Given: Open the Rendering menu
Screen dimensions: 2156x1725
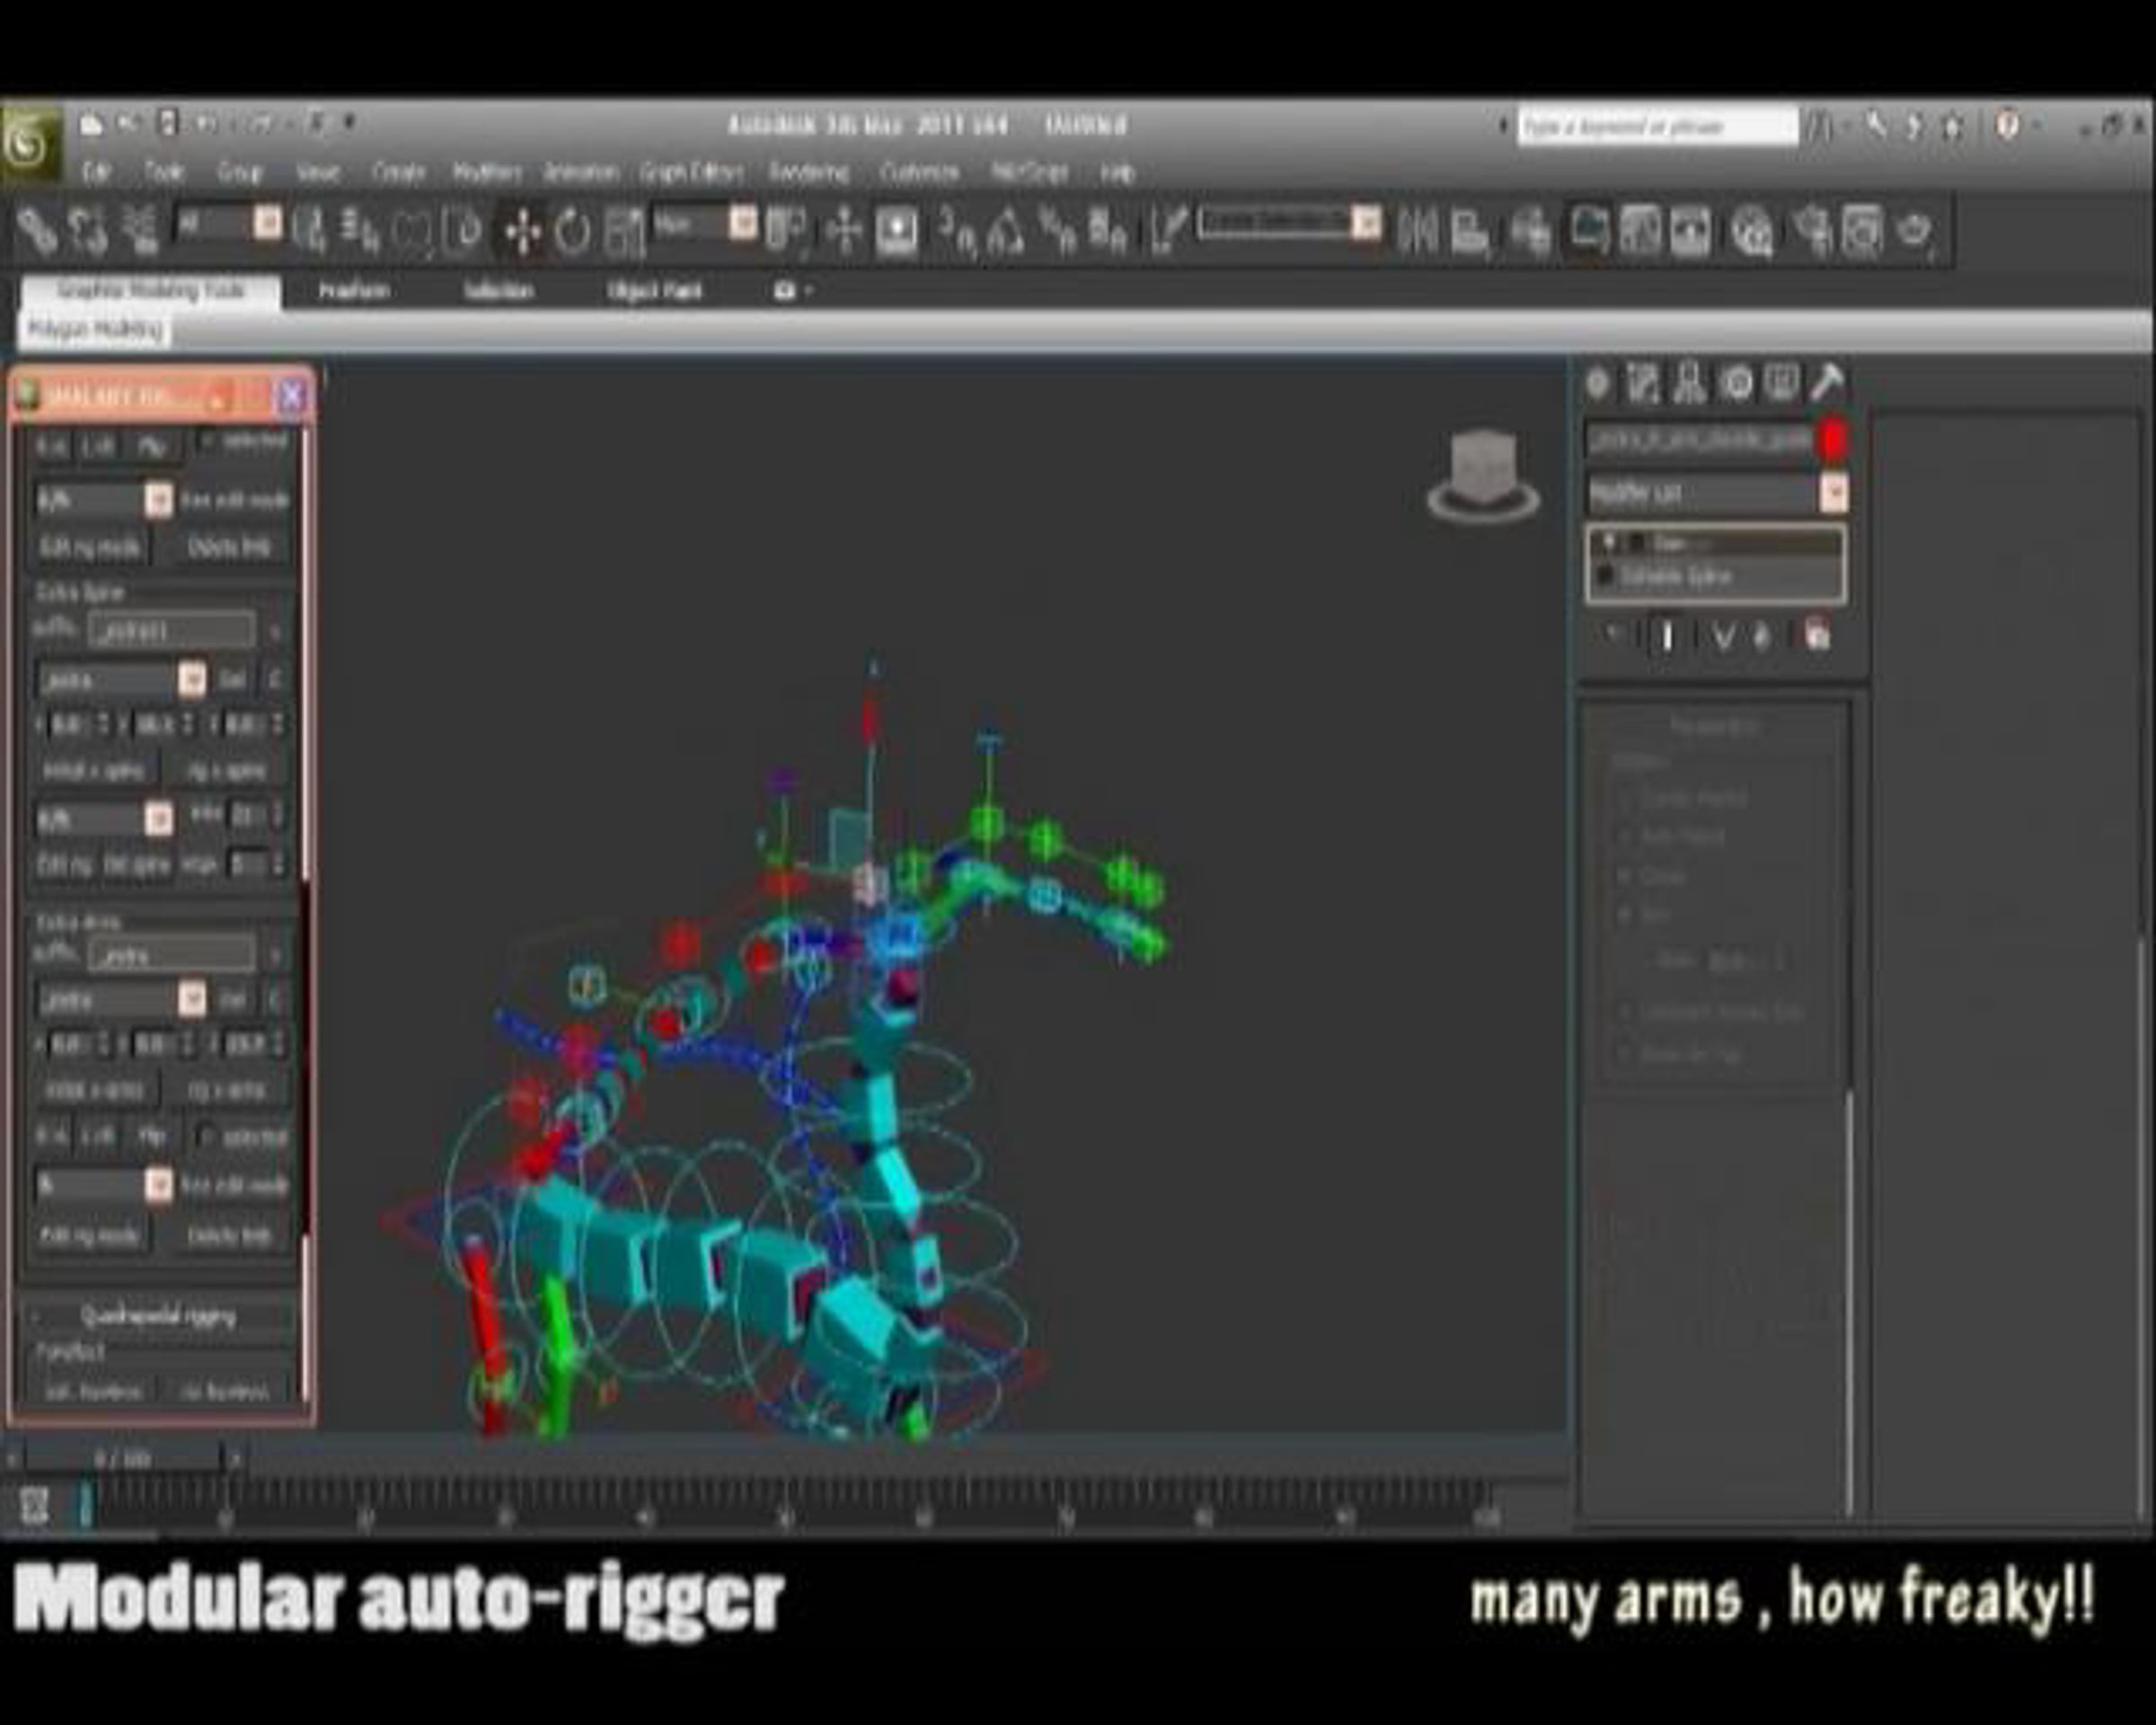Looking at the screenshot, I should click(808, 173).
